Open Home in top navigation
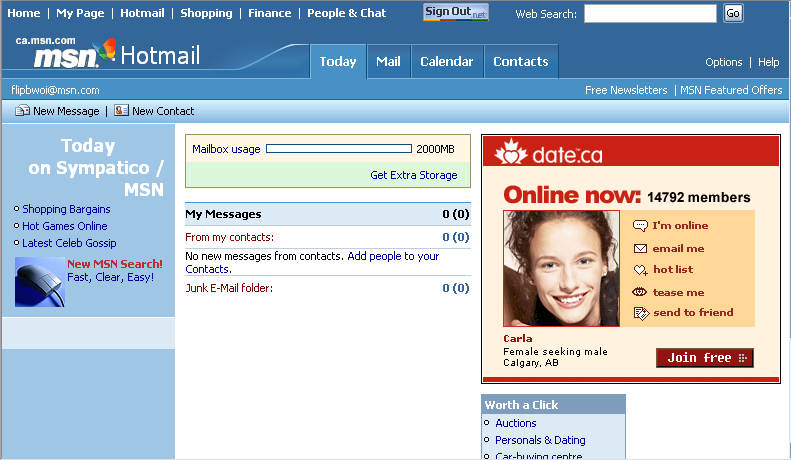The height and width of the screenshot is (460, 791). pyautogui.click(x=24, y=13)
